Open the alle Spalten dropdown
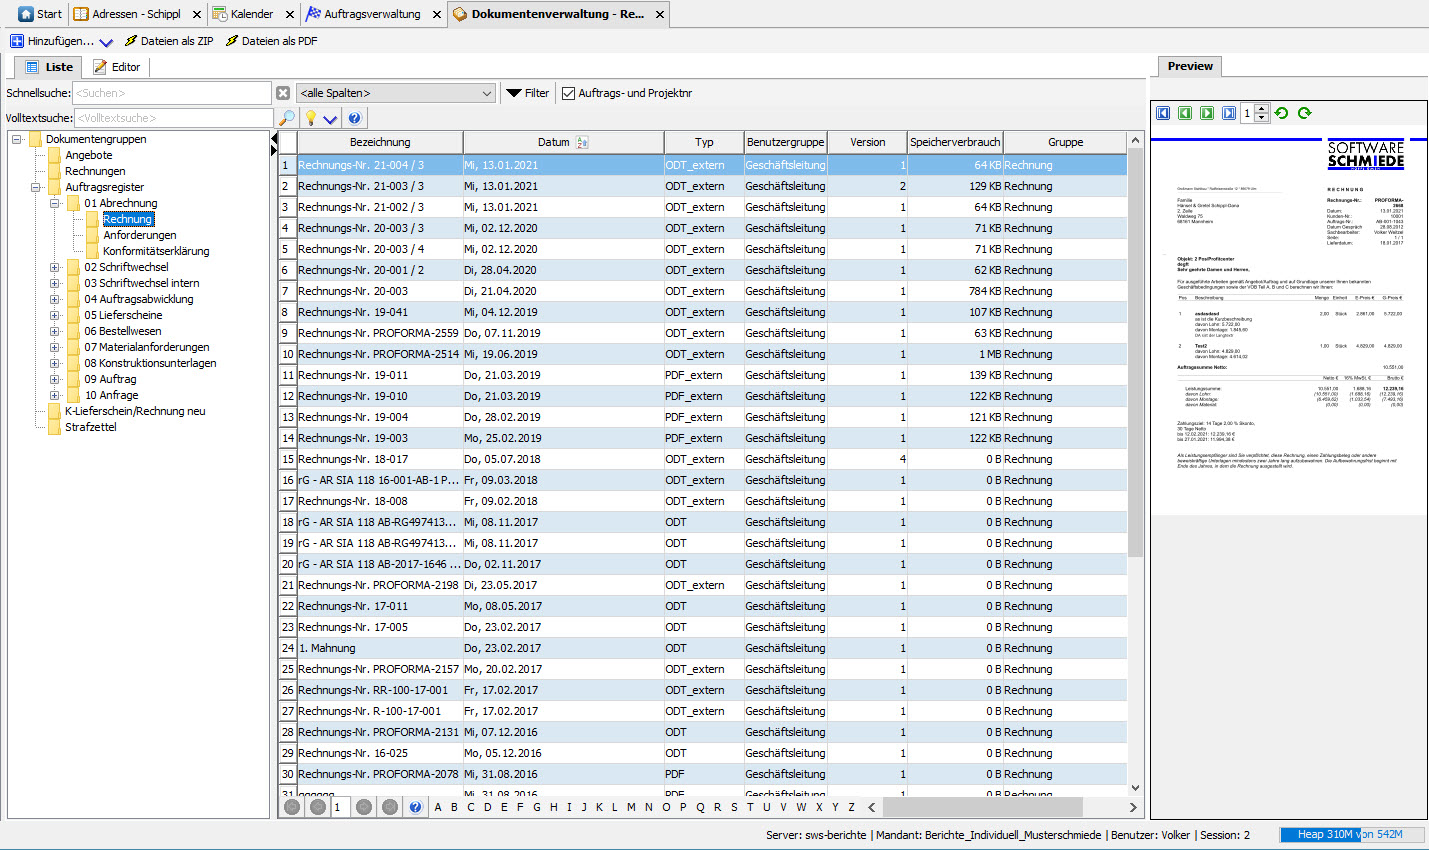This screenshot has height=850, width=1429. [x=397, y=93]
